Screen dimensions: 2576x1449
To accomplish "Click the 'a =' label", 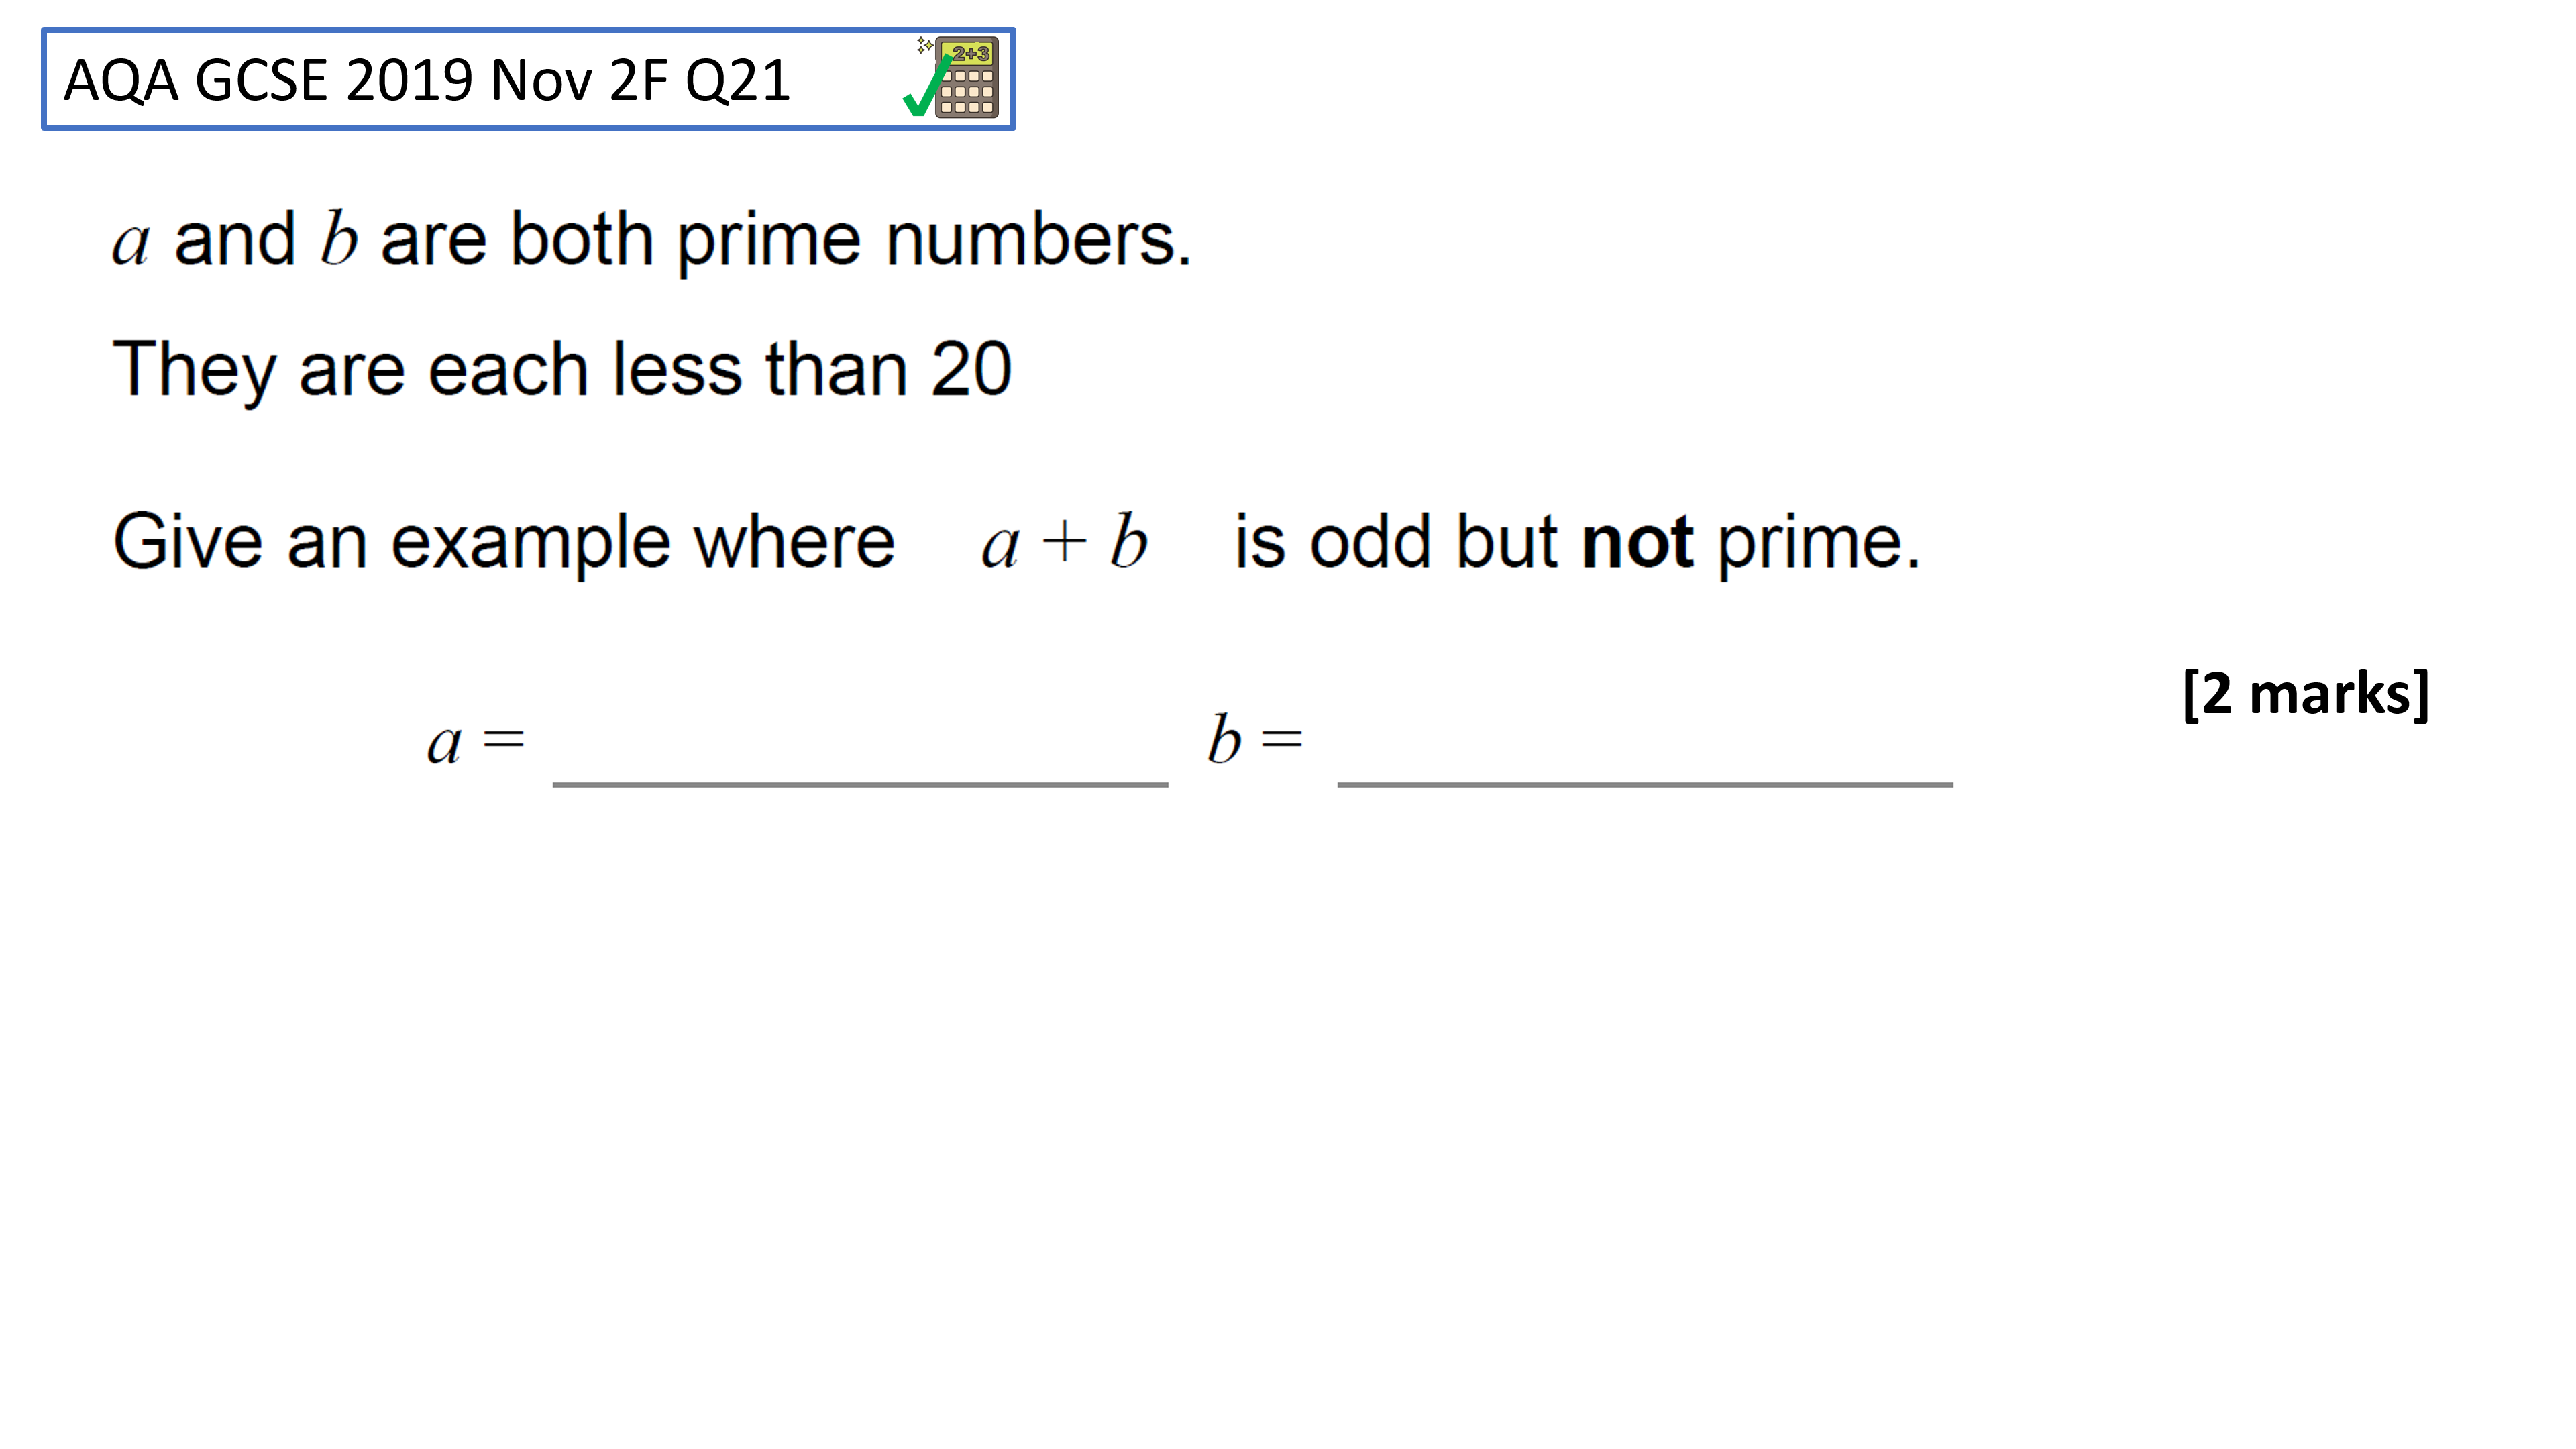I will [x=476, y=743].
